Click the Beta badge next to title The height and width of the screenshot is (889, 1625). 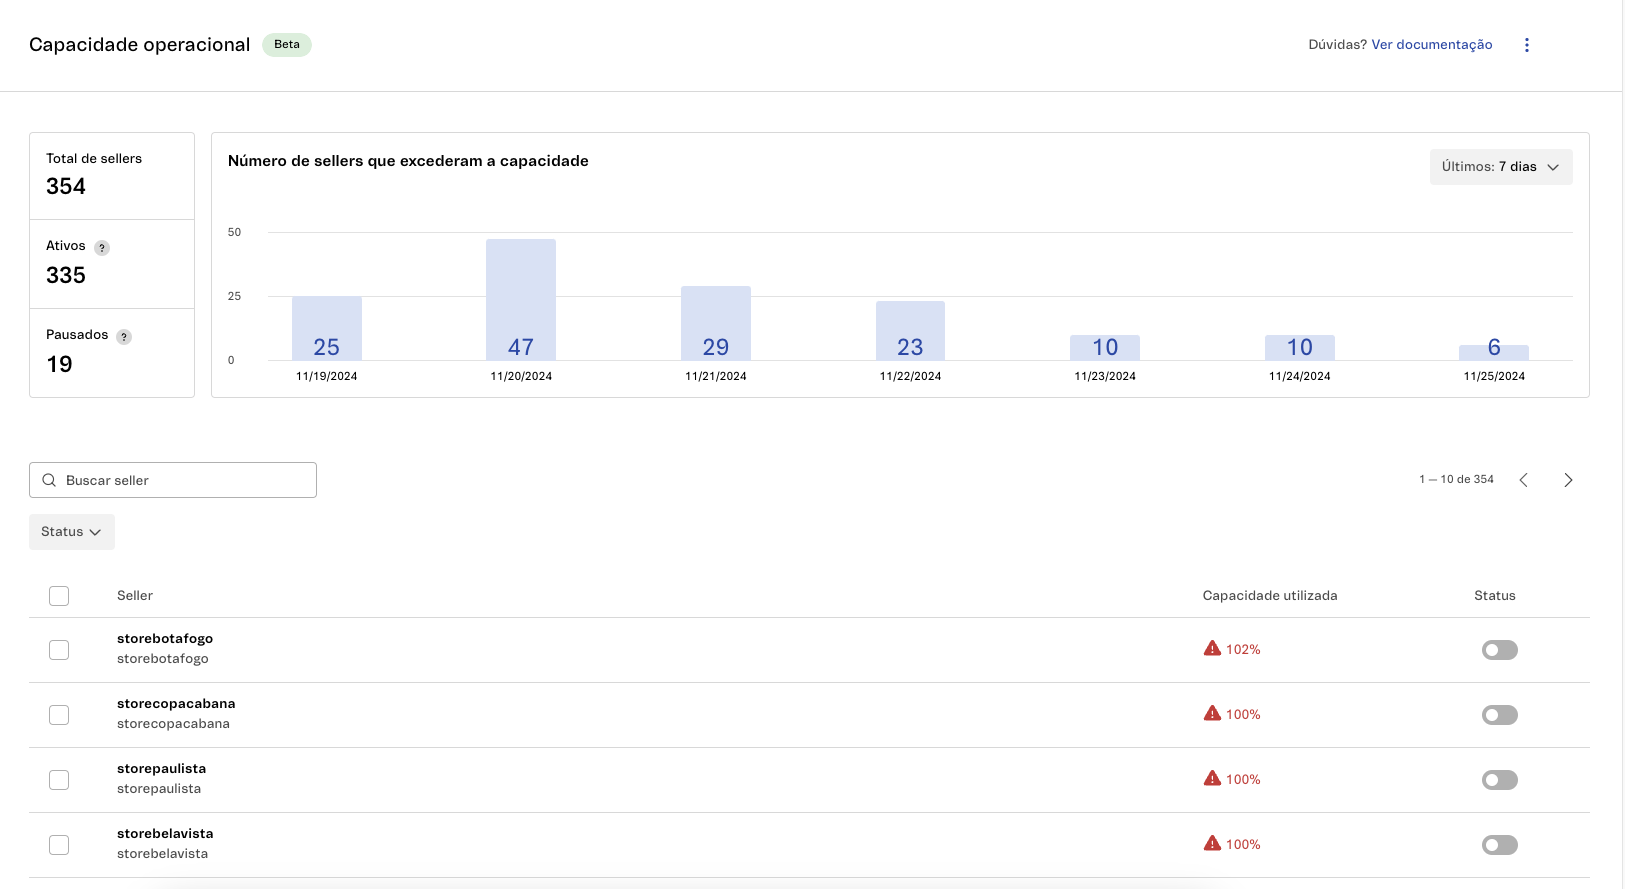click(x=287, y=45)
